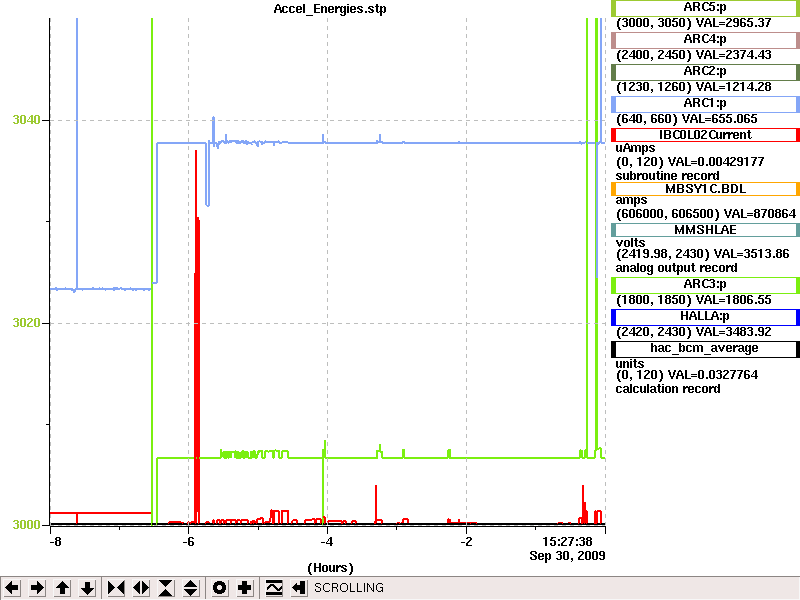Click the 3020 y-axis label
Screen dimensions: 800x600
(26, 323)
